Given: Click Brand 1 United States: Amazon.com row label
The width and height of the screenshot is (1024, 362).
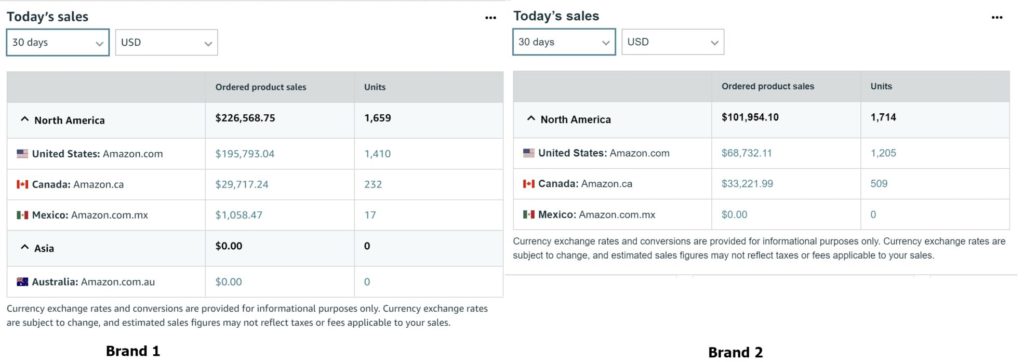Looking at the screenshot, I should [x=97, y=154].
